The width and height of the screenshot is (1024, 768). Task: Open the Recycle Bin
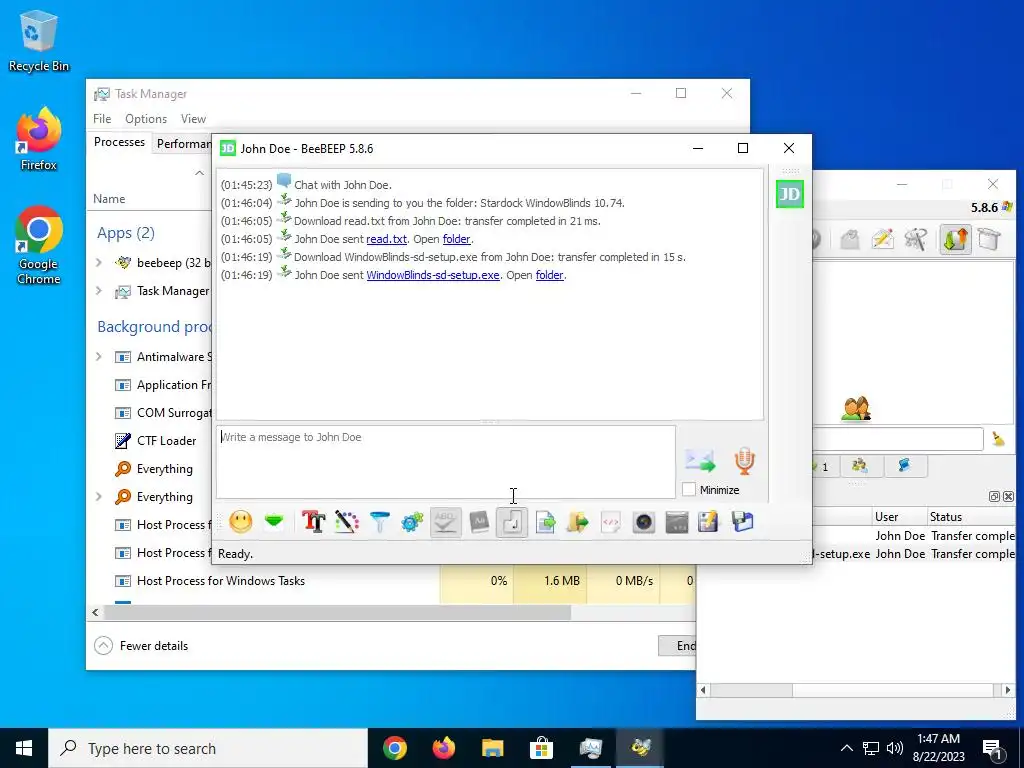(39, 40)
